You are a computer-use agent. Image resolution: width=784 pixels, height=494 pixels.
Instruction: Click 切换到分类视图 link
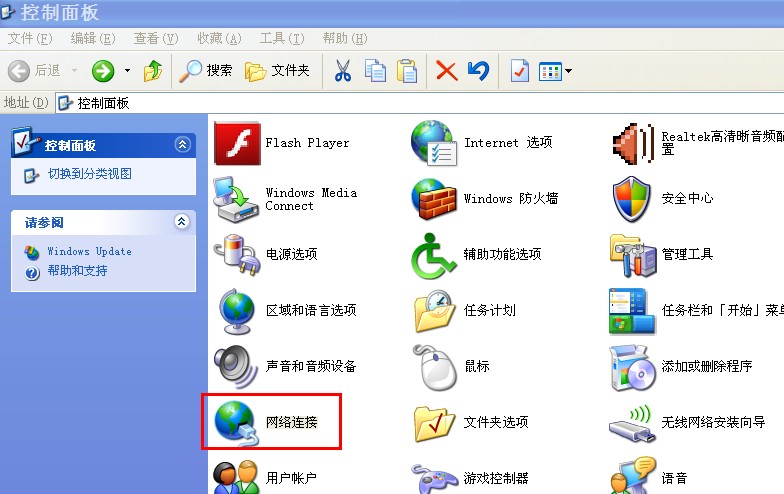coord(90,174)
